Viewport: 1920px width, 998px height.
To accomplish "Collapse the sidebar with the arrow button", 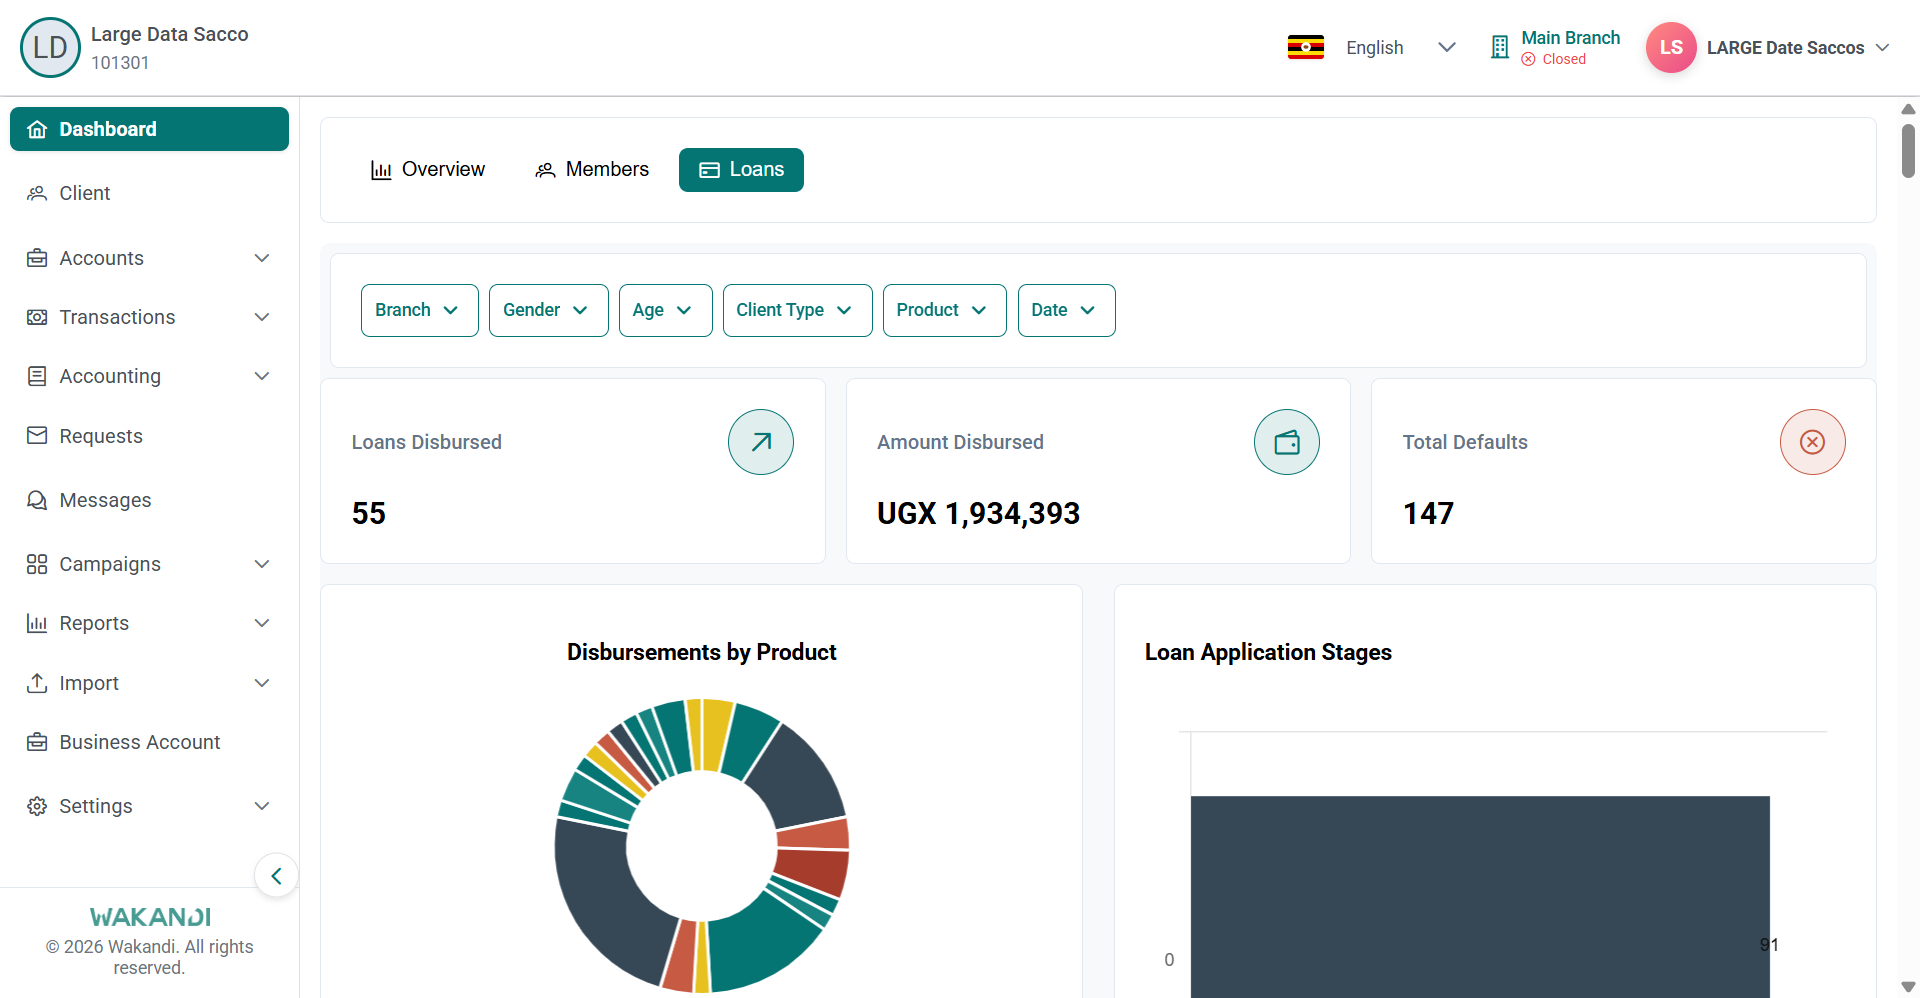I will click(x=276, y=876).
